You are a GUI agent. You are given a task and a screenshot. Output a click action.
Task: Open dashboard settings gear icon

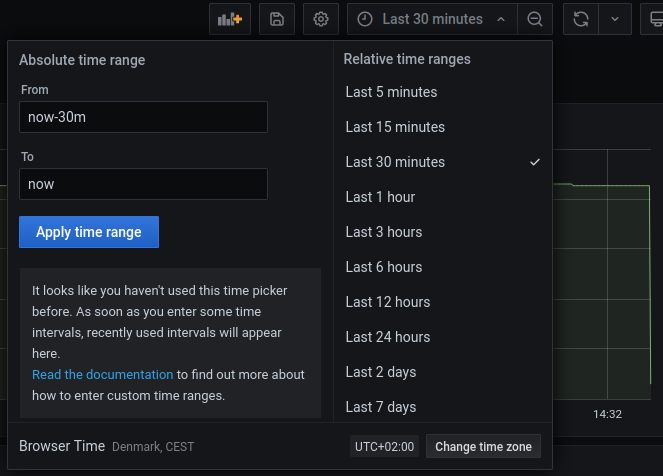tap(320, 19)
